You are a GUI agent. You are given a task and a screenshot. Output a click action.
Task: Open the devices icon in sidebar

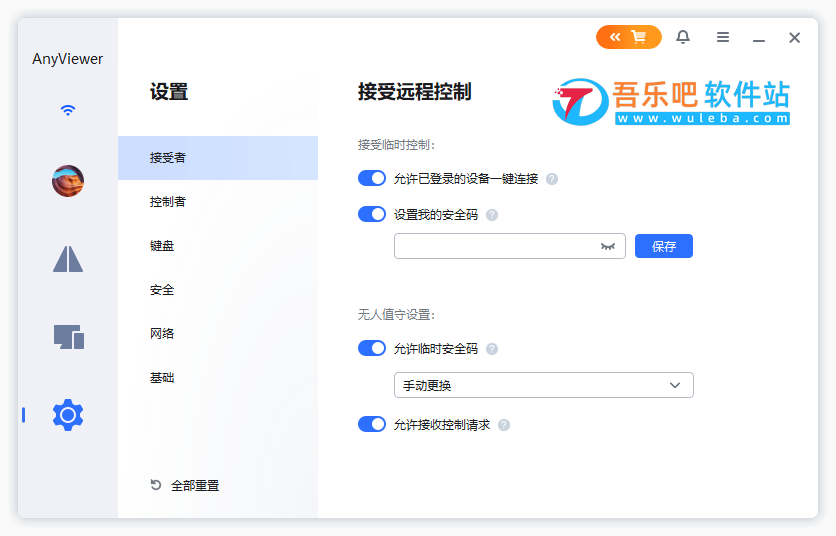[x=69, y=337]
